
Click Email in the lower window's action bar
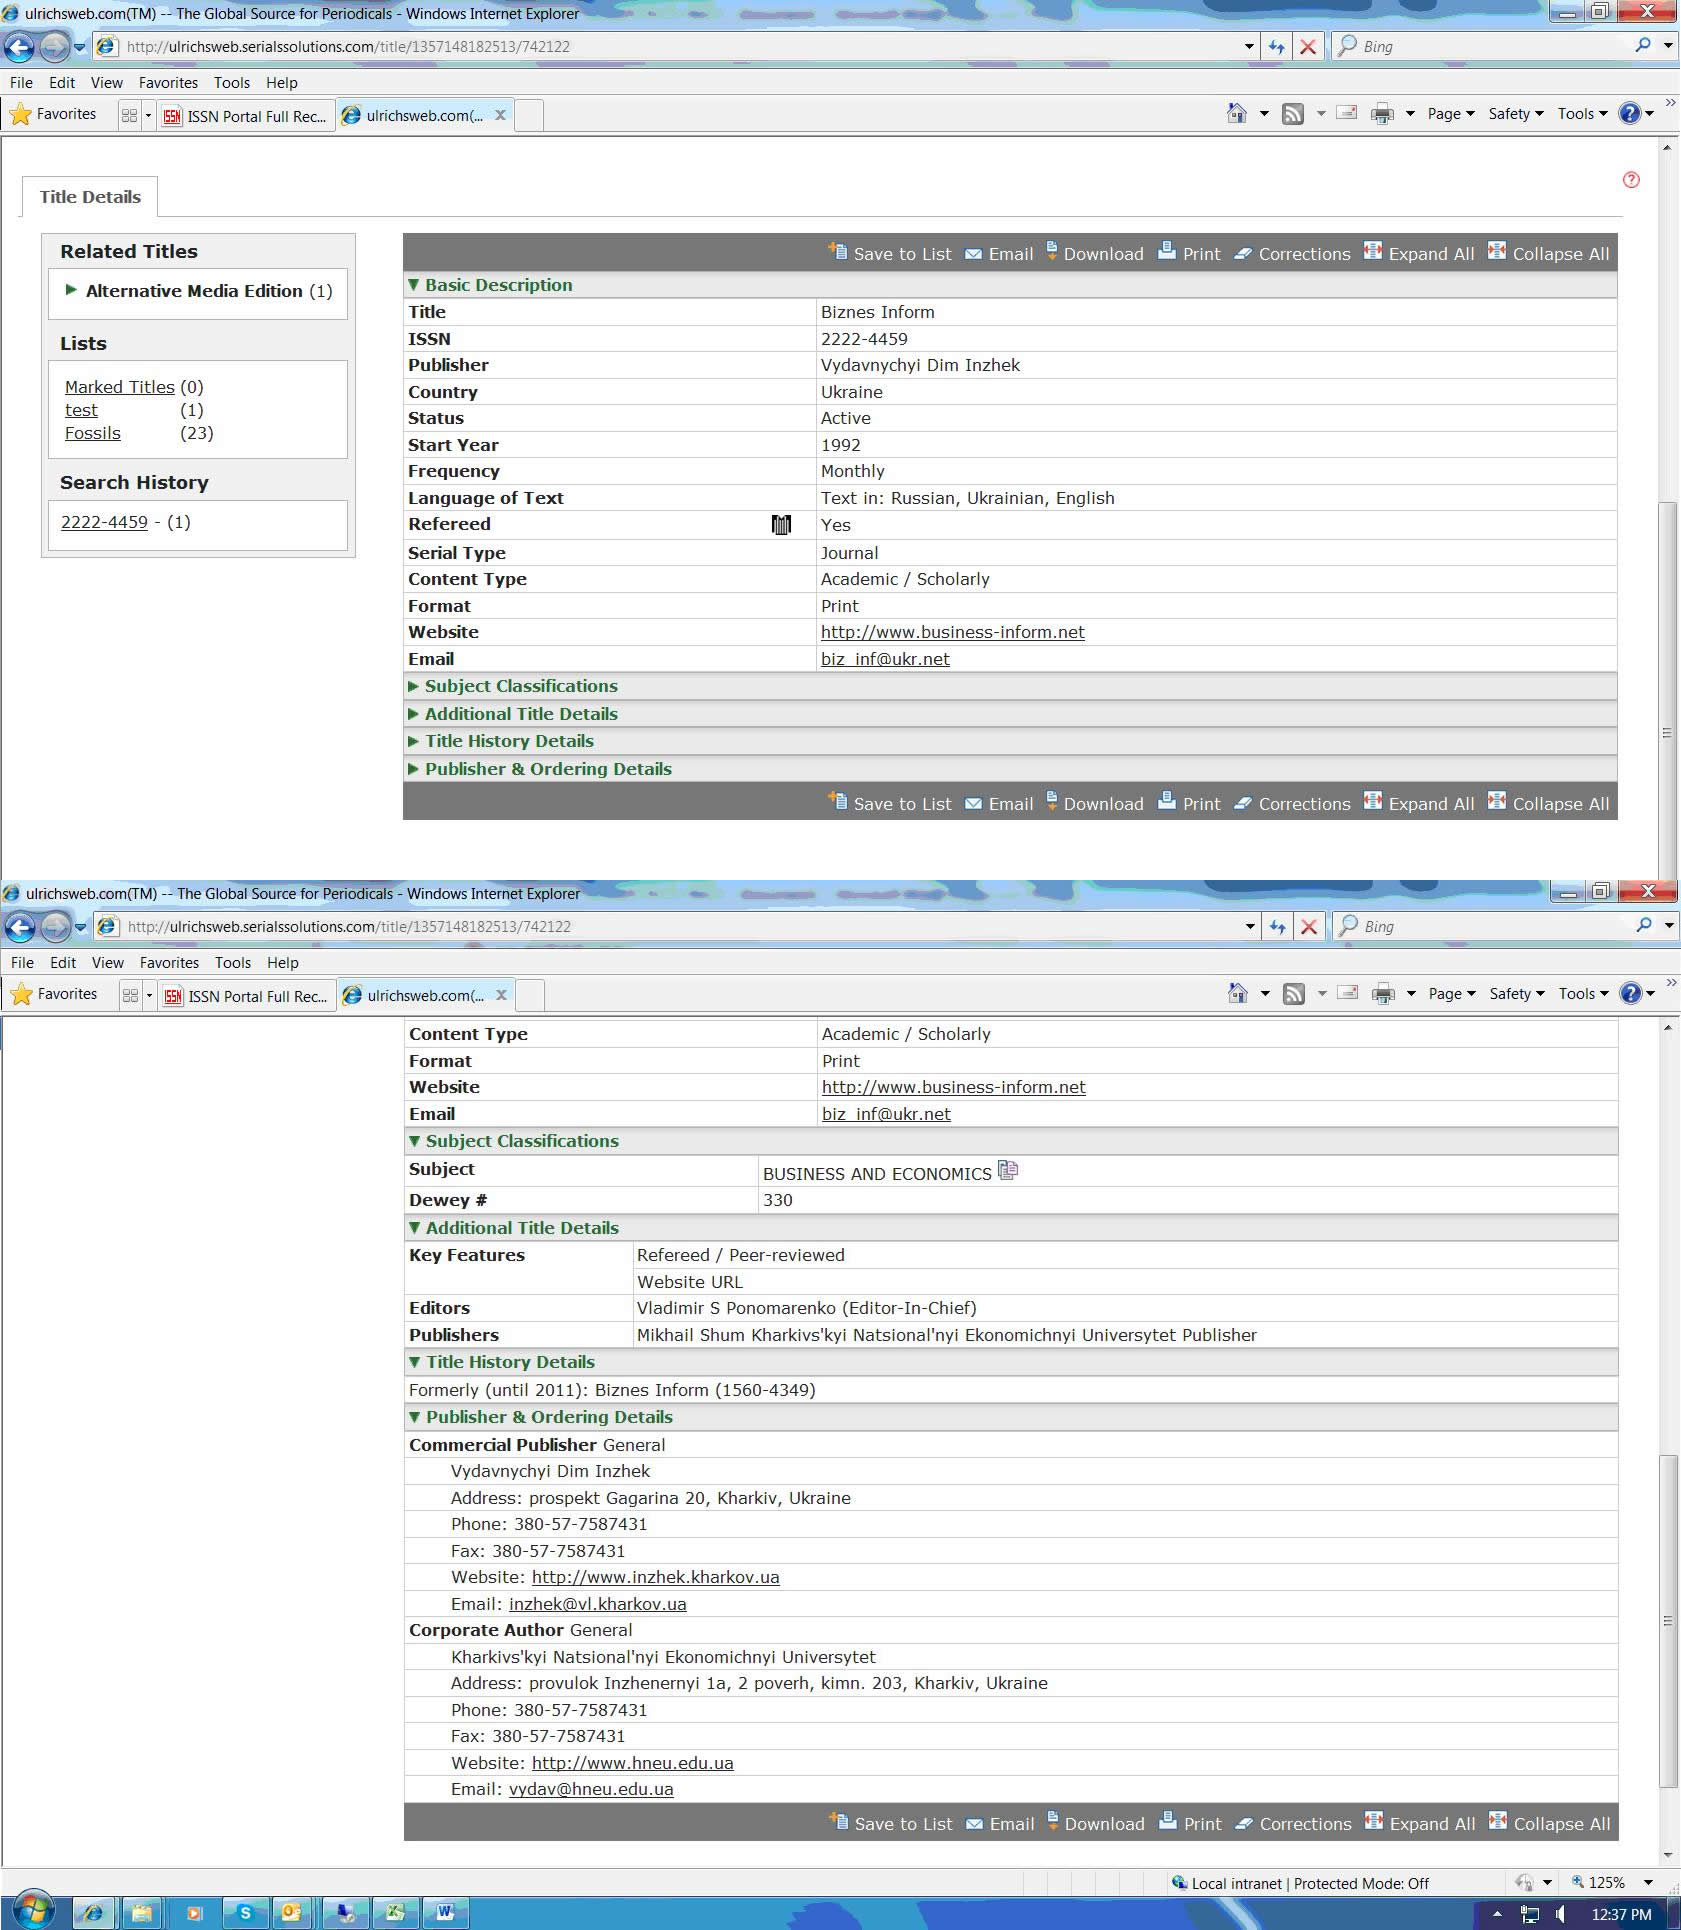1000,1824
